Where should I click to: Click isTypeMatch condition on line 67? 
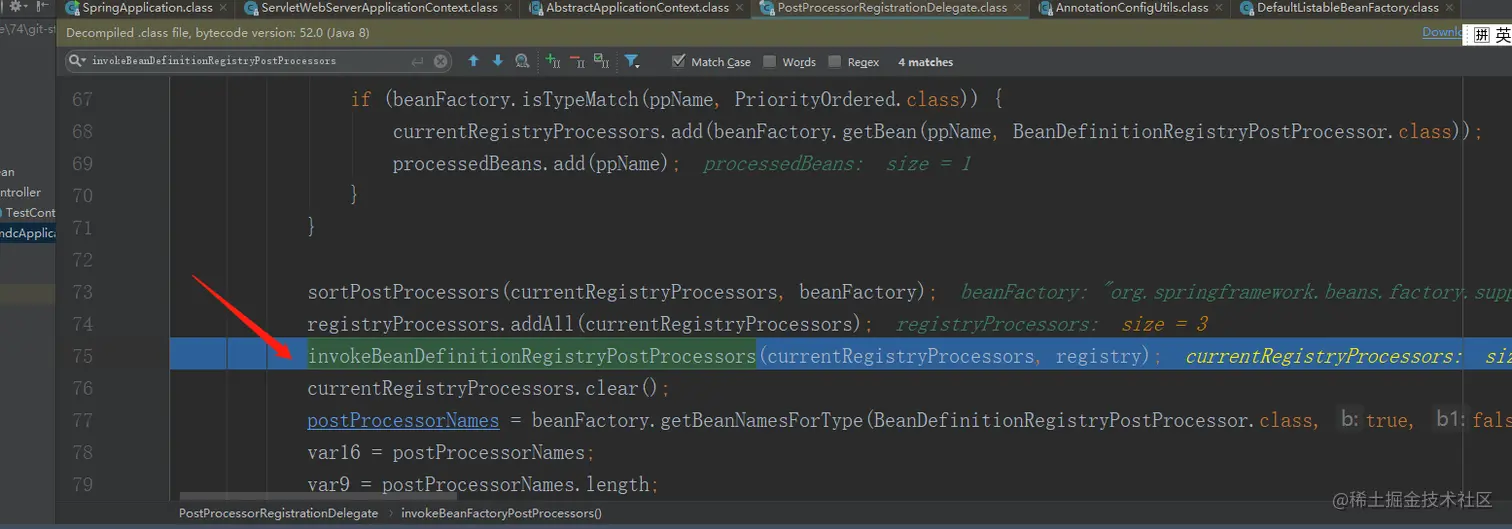click(x=676, y=99)
